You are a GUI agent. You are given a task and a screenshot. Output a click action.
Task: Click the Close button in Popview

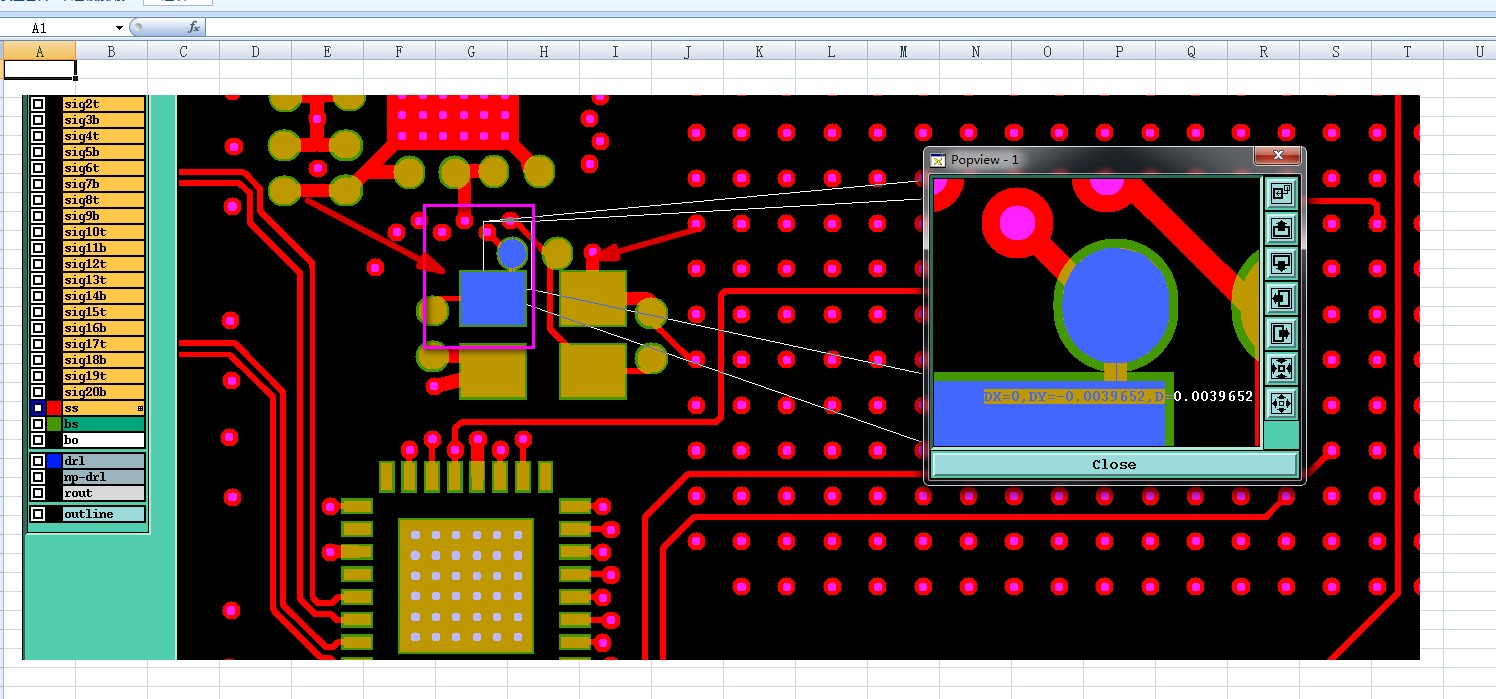click(x=1114, y=464)
